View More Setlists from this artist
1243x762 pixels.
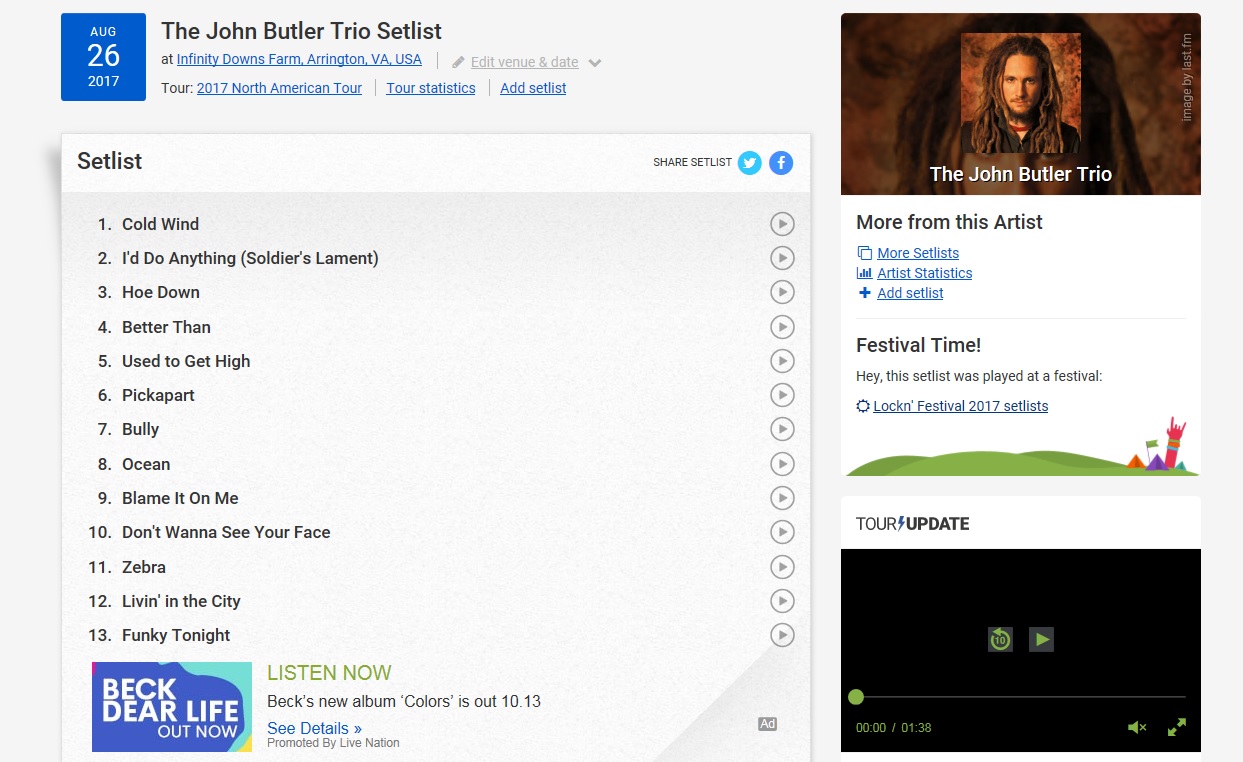[x=918, y=253]
